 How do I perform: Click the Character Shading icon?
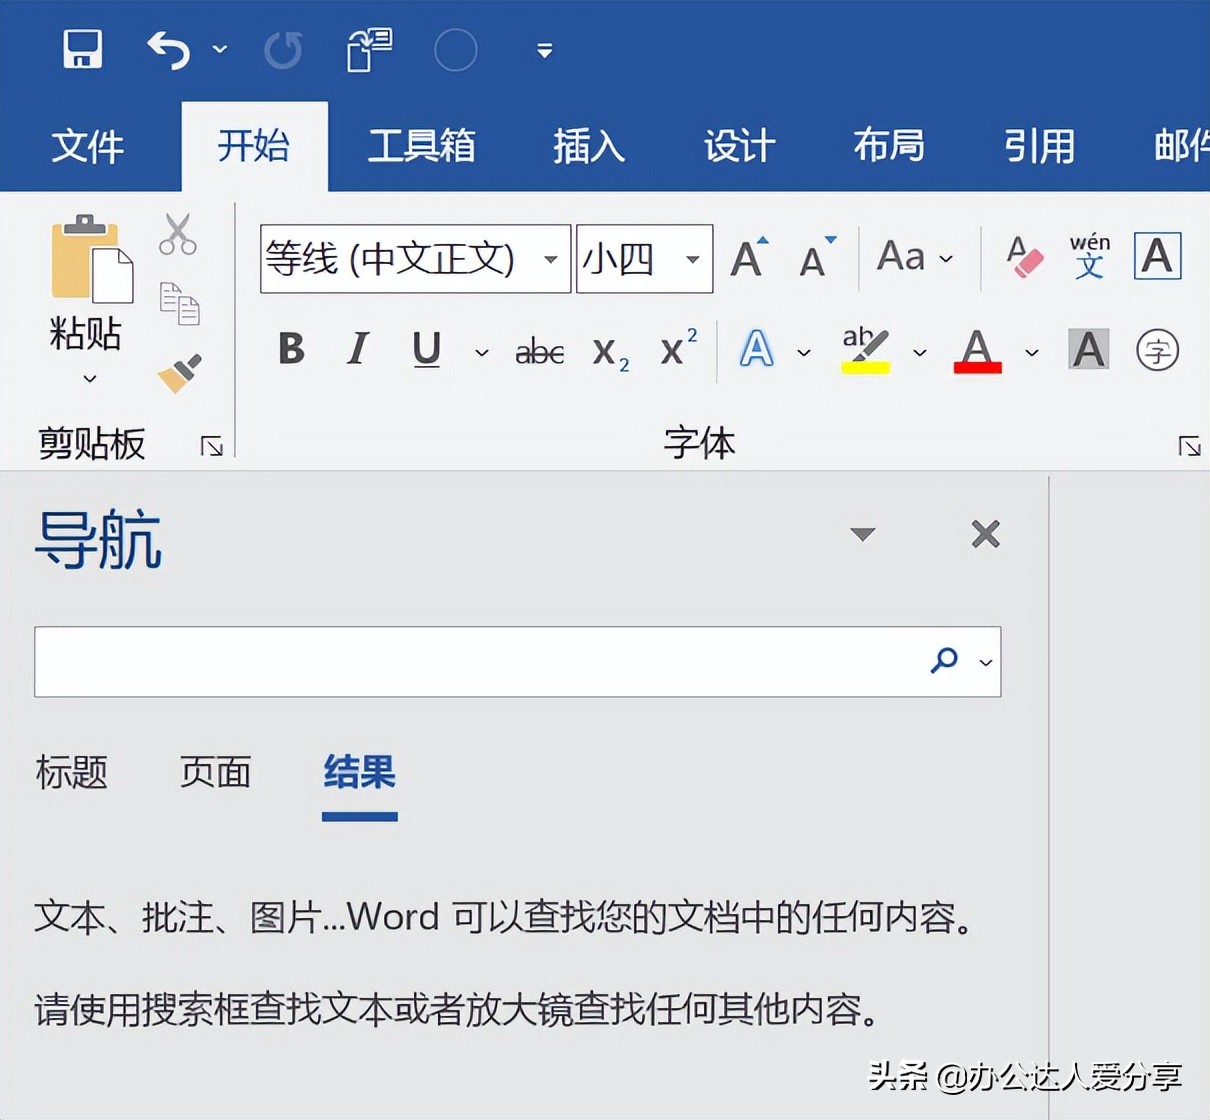point(1088,350)
